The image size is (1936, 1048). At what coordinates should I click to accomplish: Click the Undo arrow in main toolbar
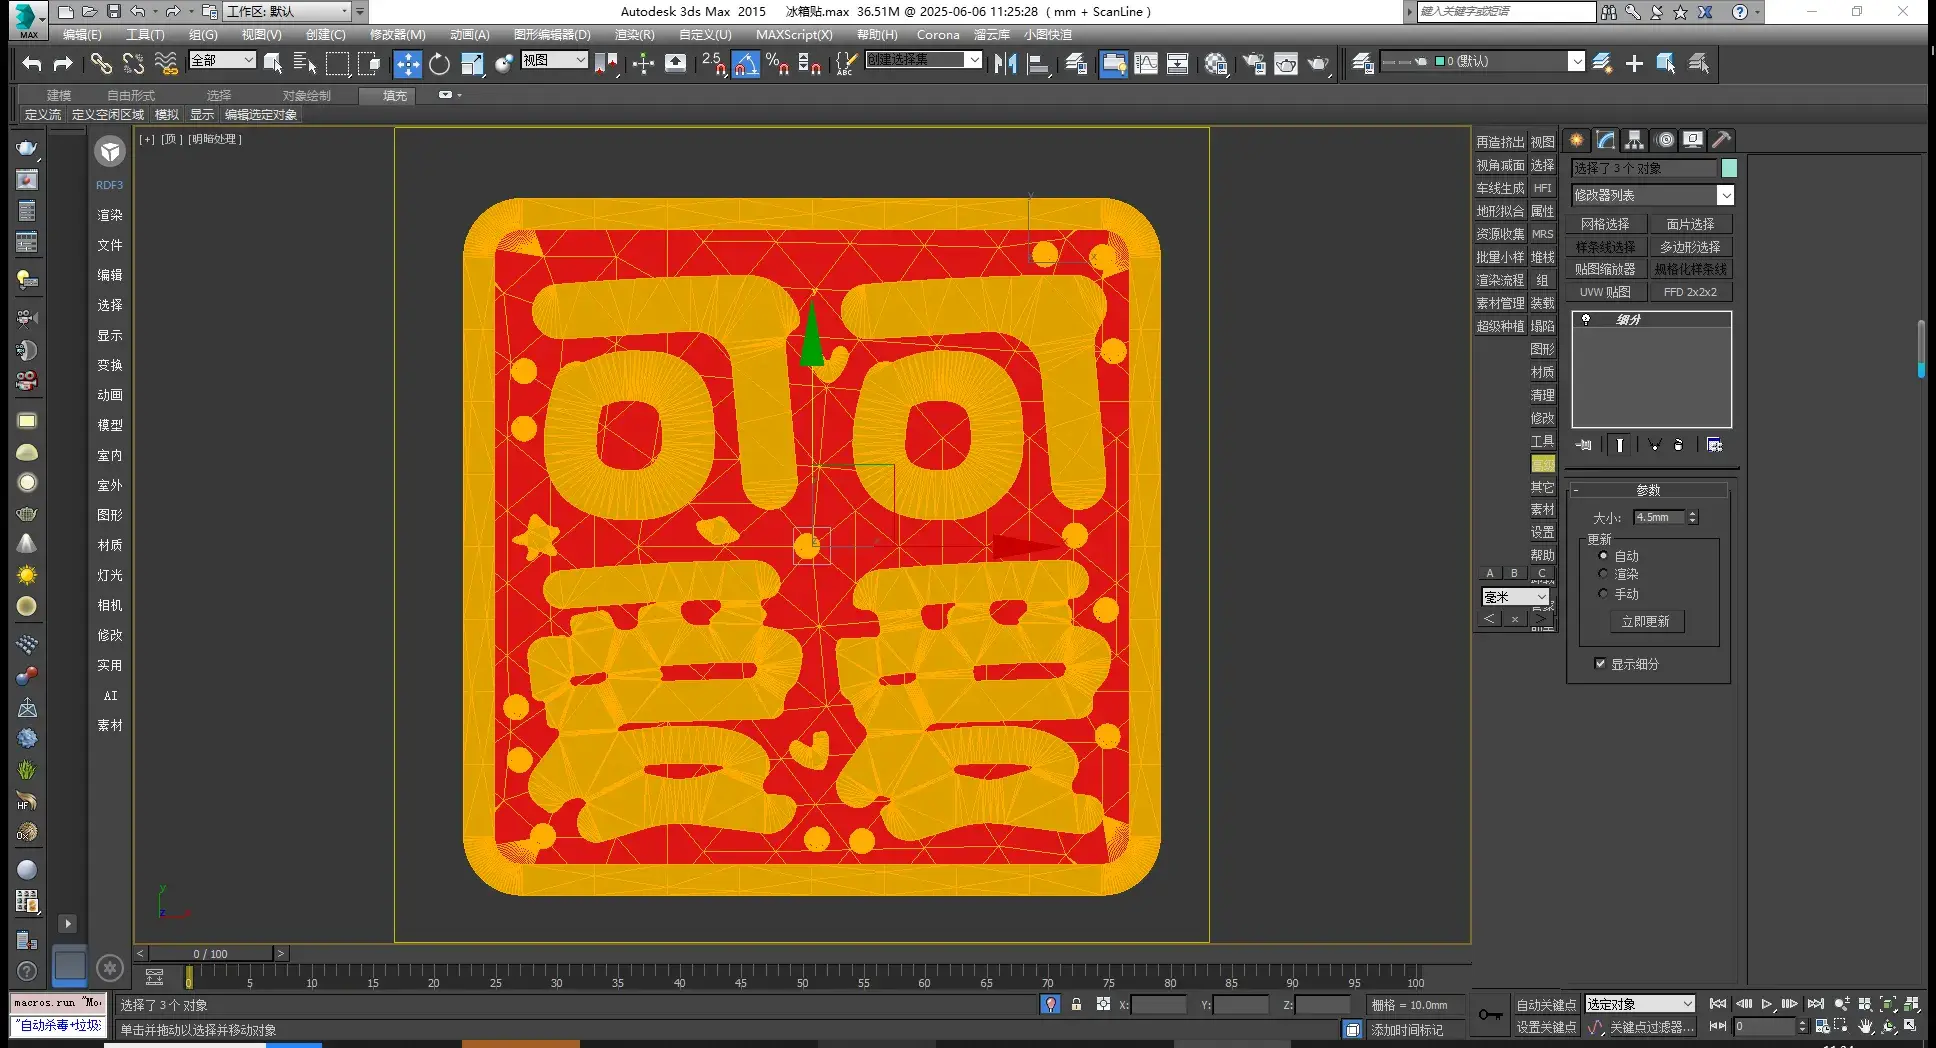pos(32,64)
